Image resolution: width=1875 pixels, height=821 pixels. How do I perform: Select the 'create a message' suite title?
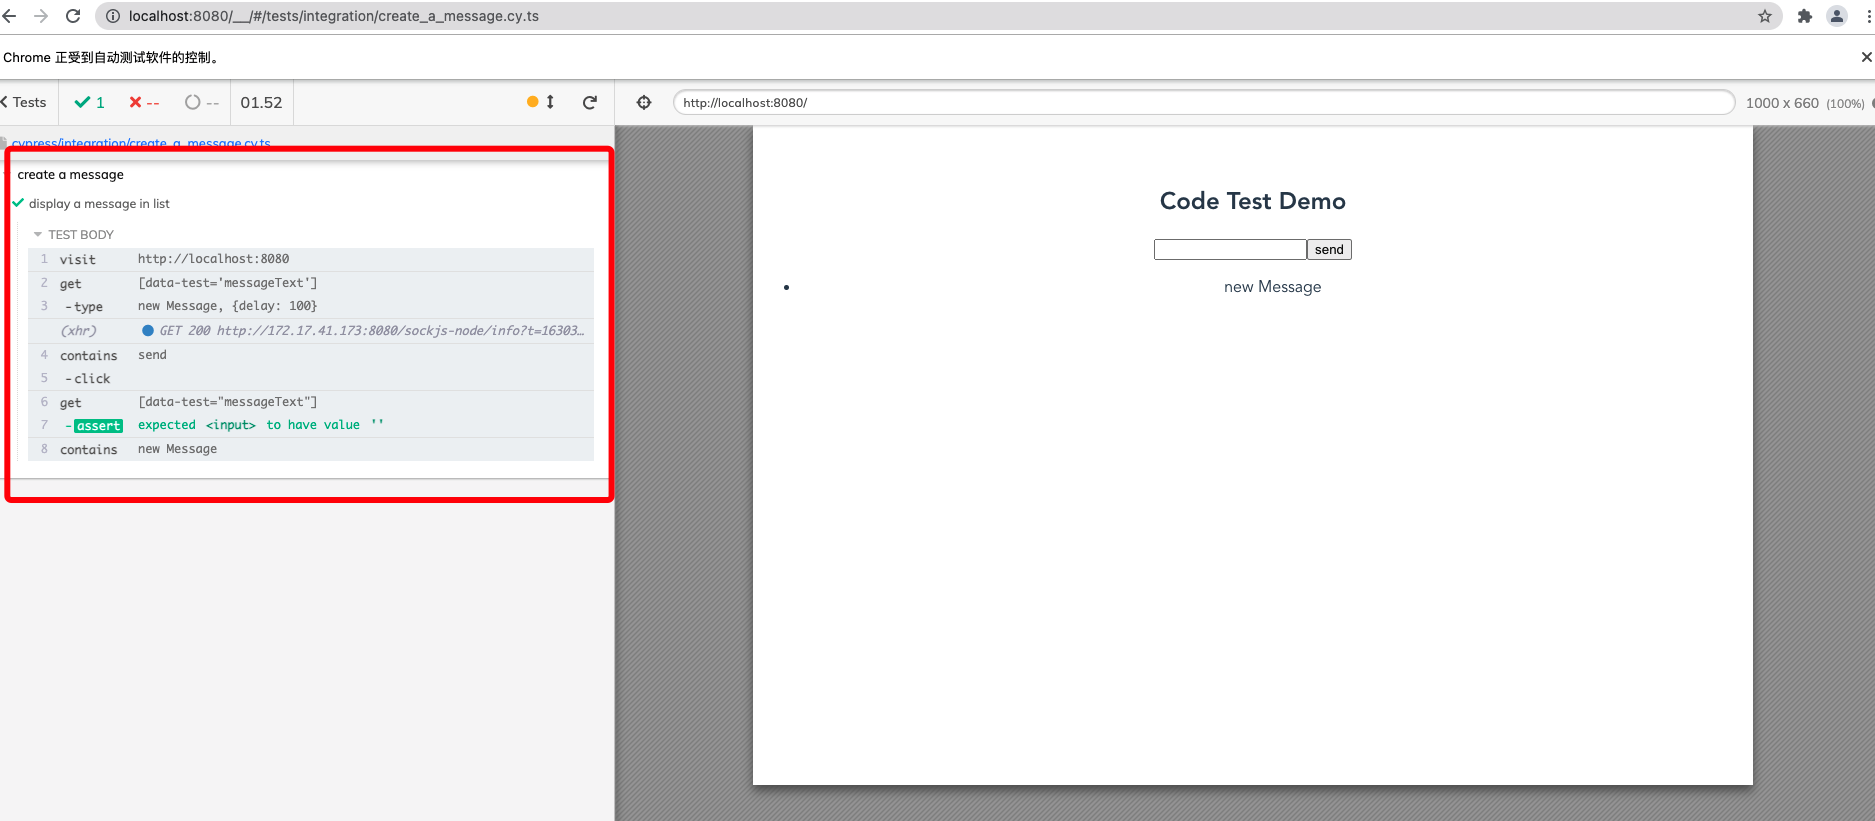point(71,174)
